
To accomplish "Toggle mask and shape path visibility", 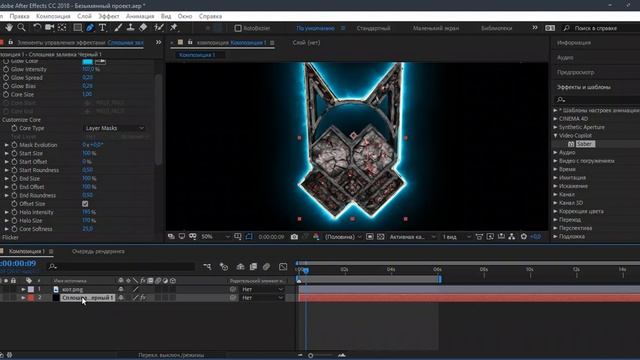I will pos(249,237).
